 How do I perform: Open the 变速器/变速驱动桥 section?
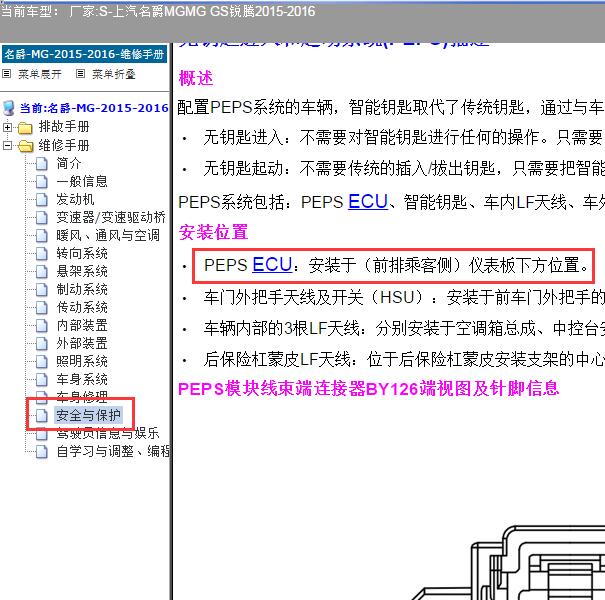pyautogui.click(x=111, y=217)
